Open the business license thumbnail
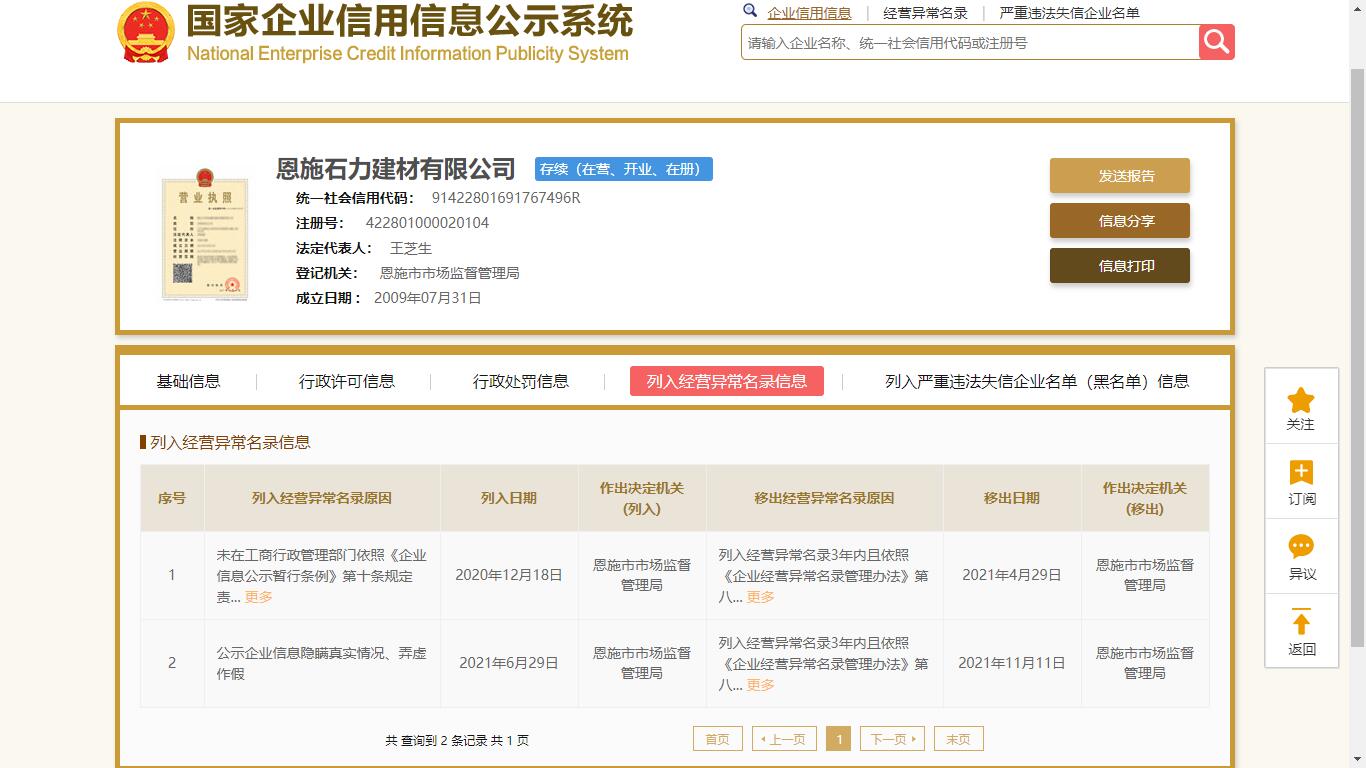Viewport: 1366px width, 768px height. 205,234
